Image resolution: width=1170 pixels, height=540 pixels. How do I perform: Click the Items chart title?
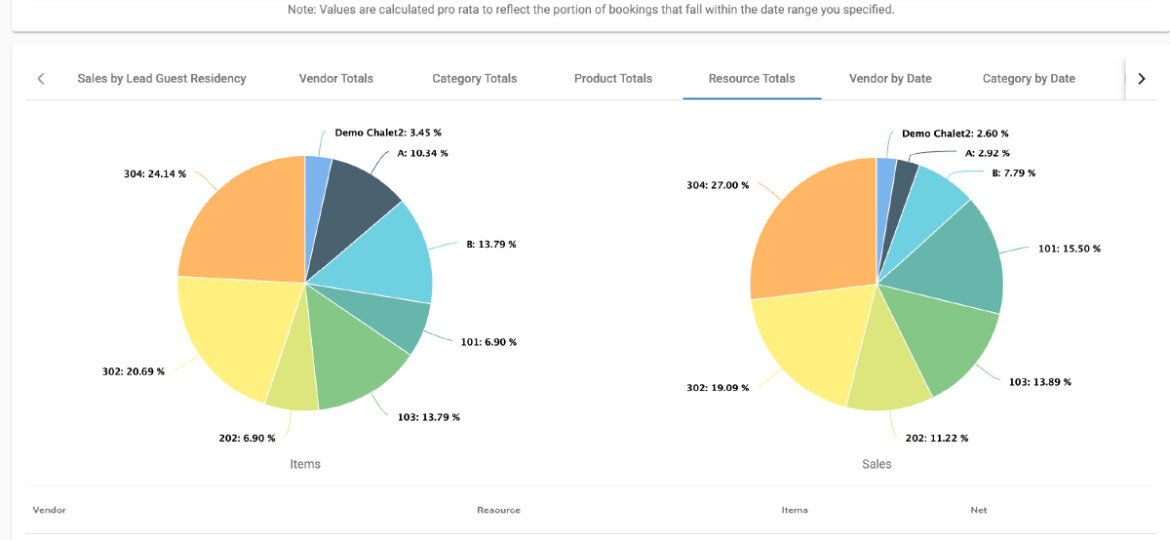pos(305,464)
